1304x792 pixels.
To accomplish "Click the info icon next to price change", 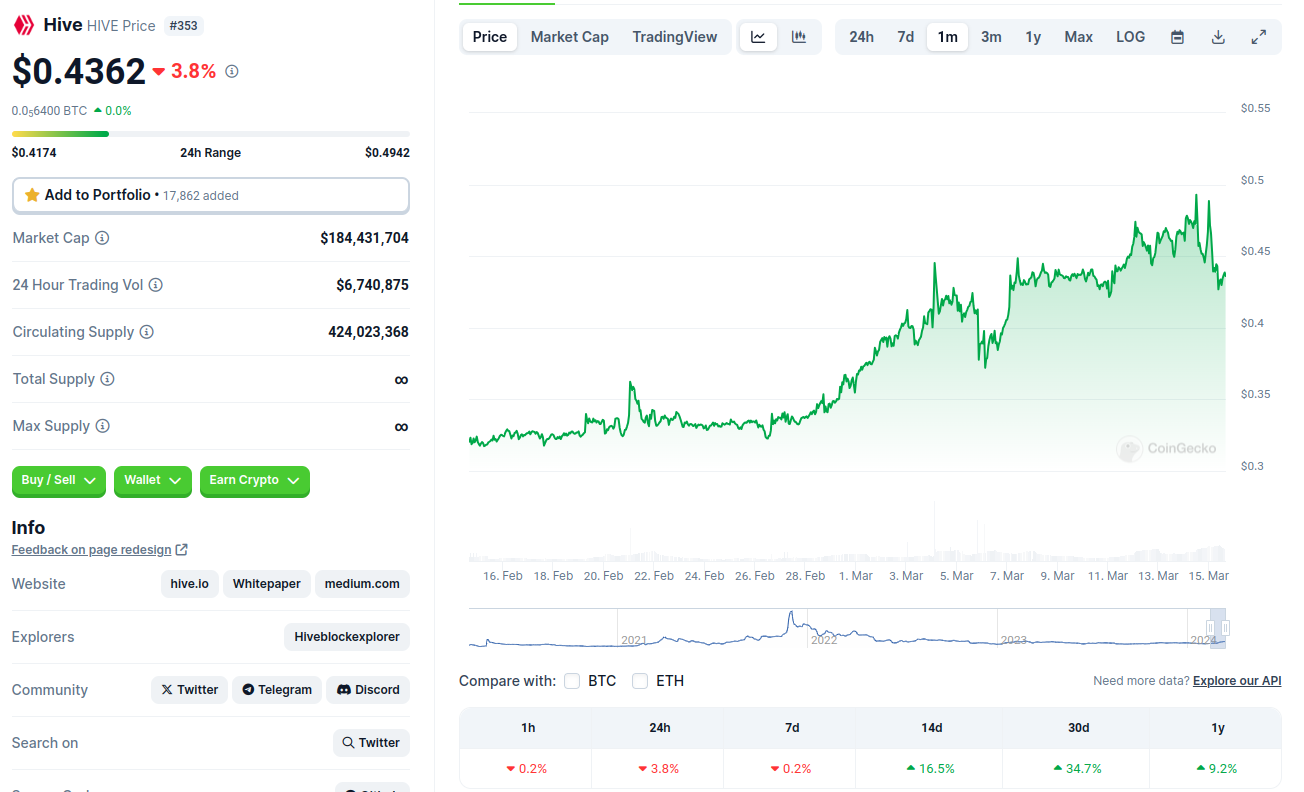I will click(232, 71).
